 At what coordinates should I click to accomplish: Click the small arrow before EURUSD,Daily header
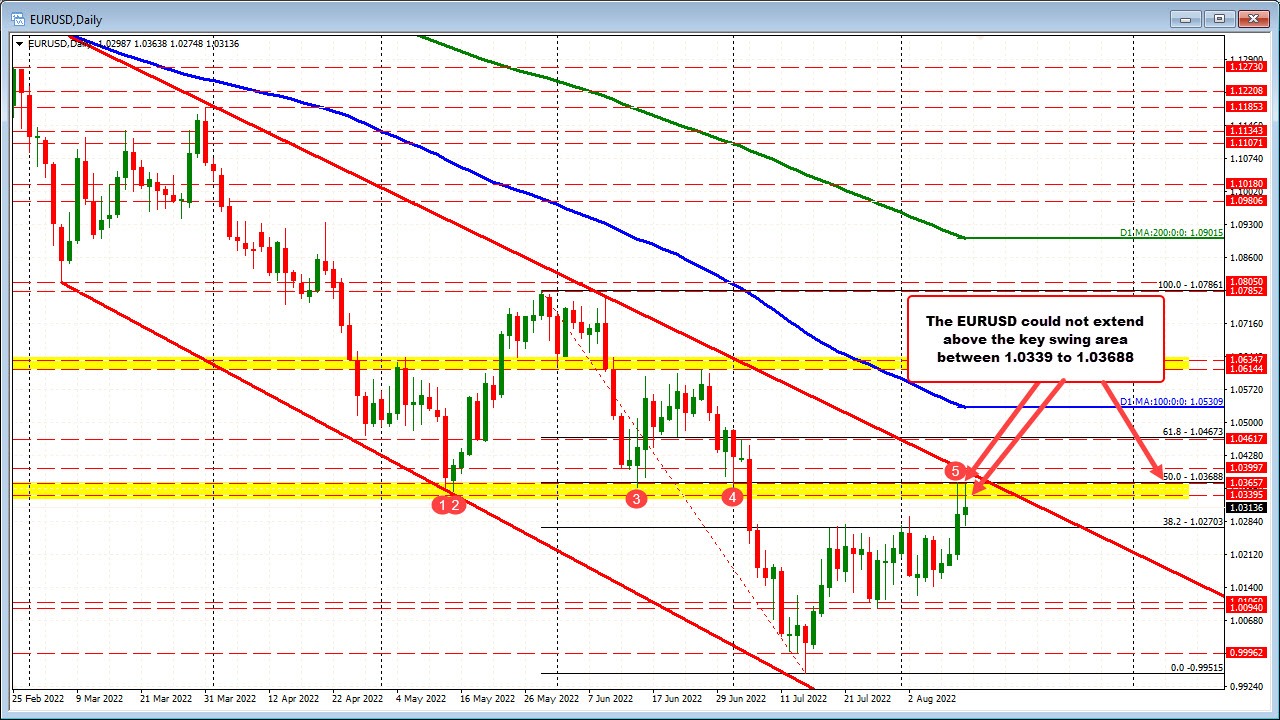click(x=20, y=44)
